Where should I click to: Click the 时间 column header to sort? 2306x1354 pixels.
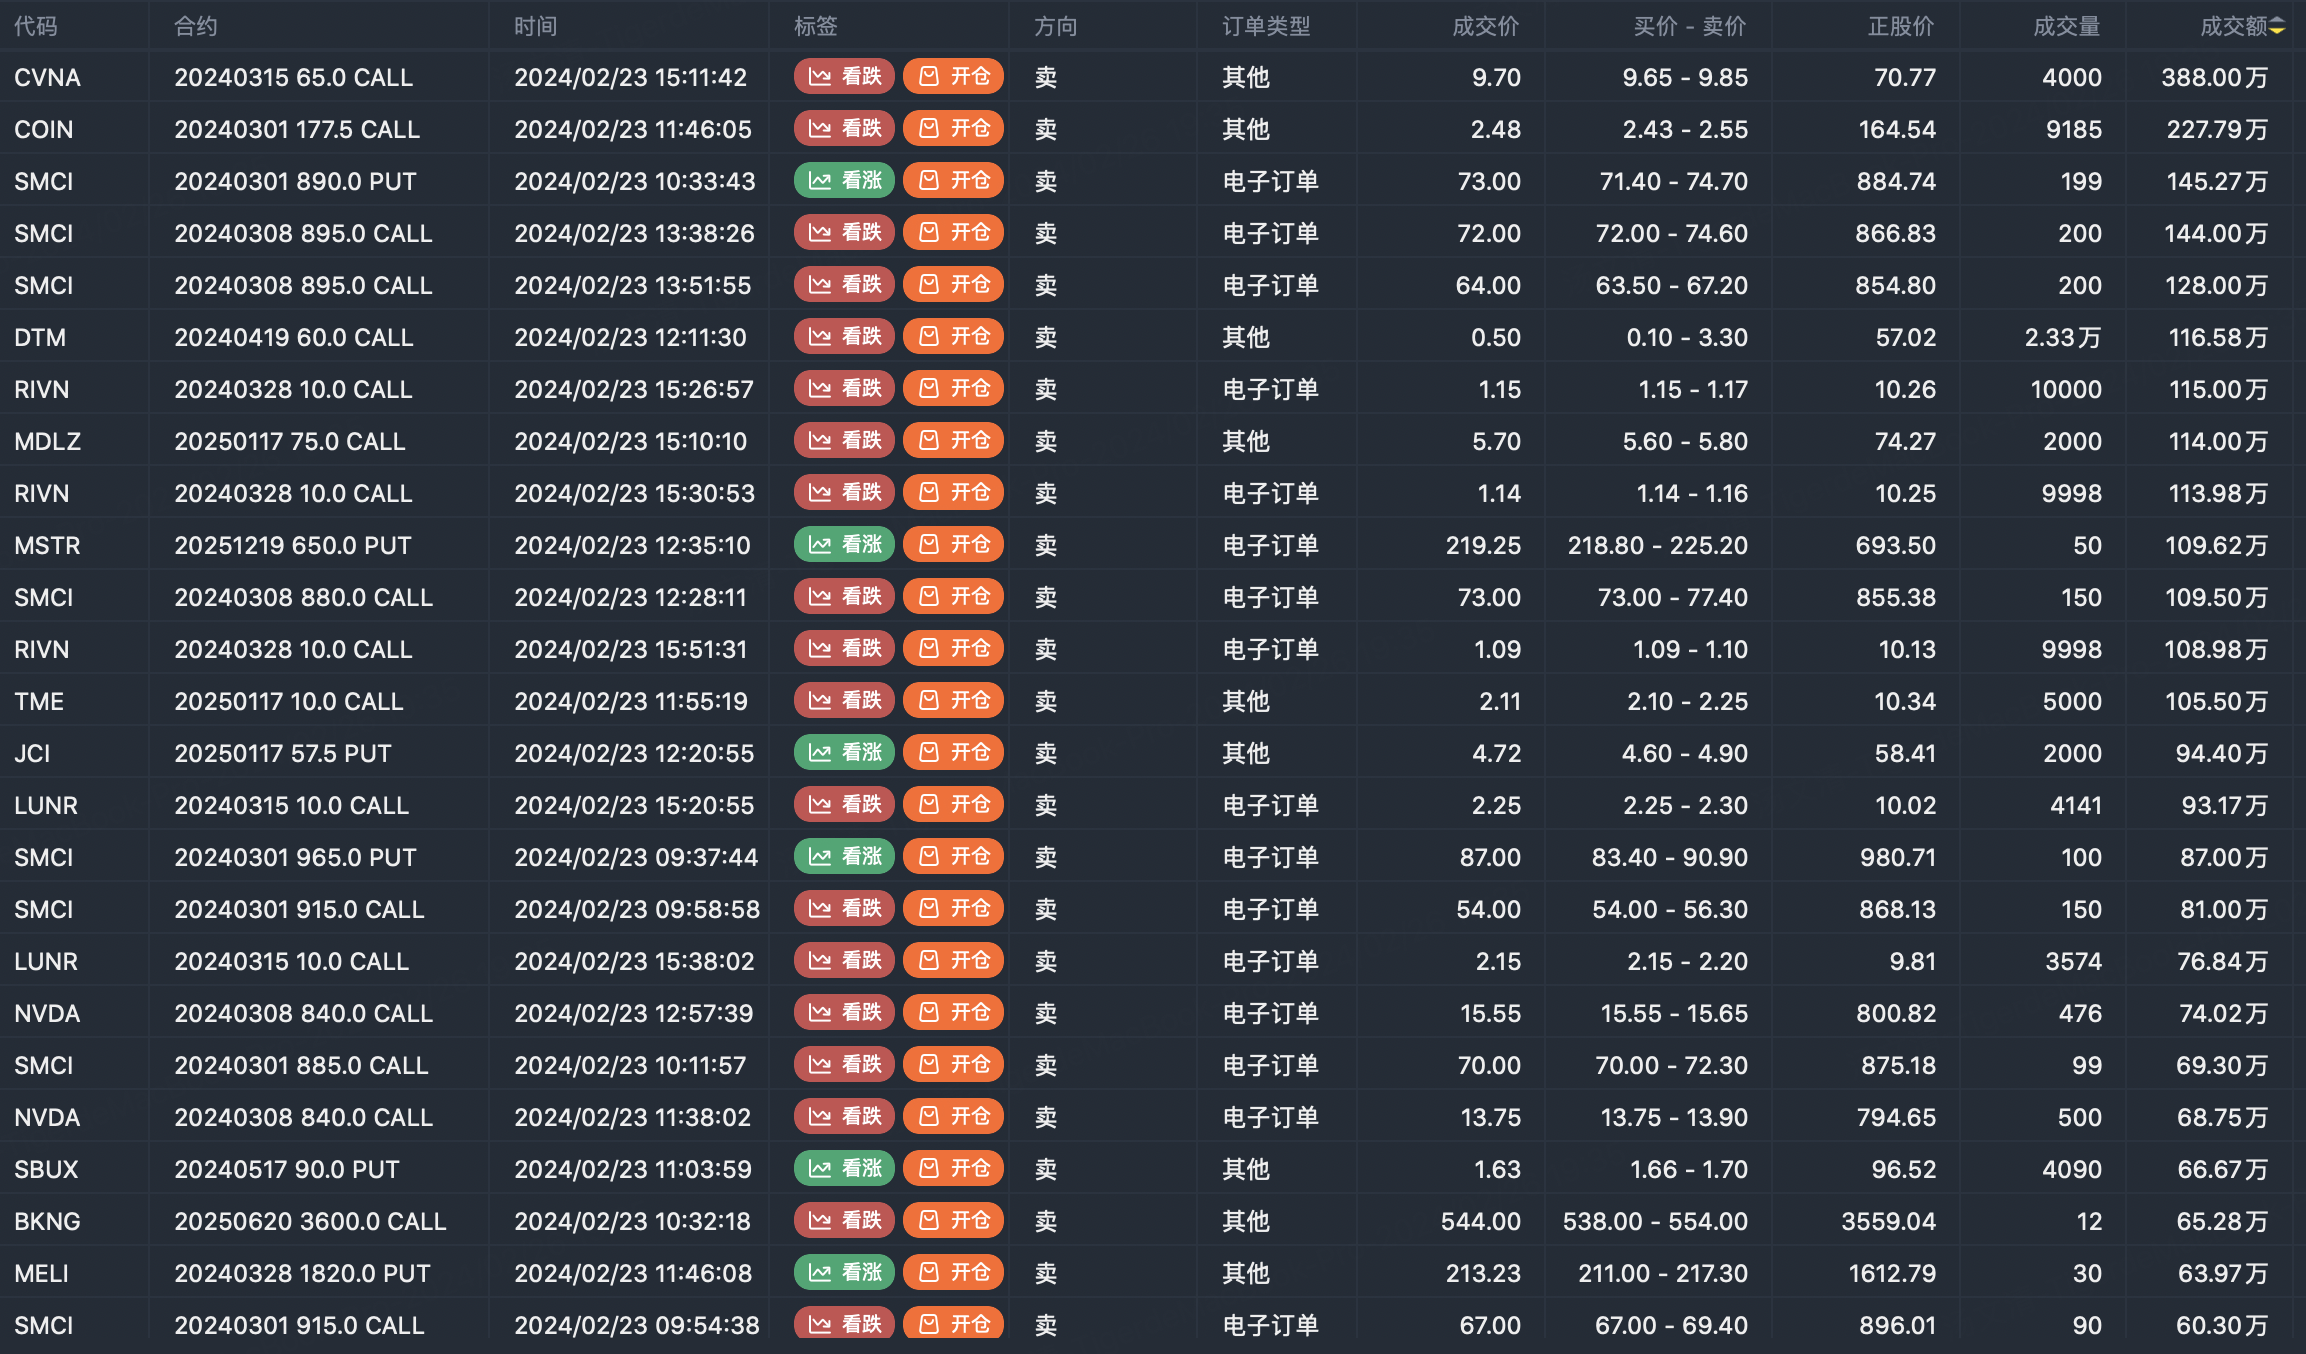[536, 27]
